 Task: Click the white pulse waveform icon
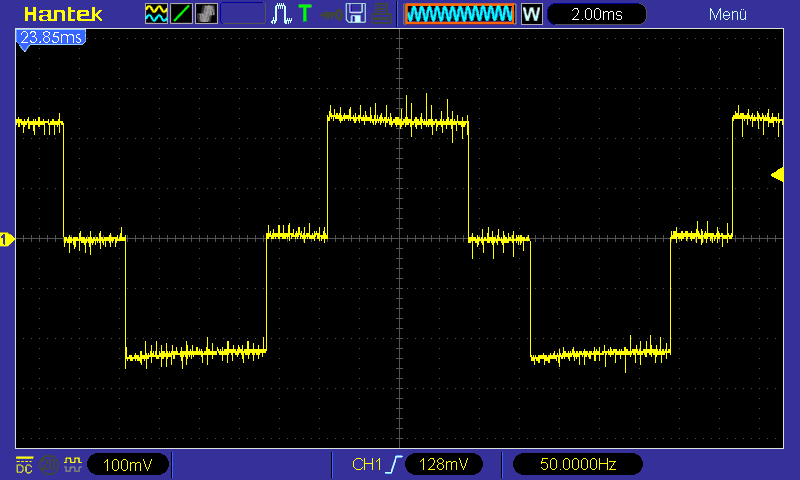pyautogui.click(x=282, y=14)
